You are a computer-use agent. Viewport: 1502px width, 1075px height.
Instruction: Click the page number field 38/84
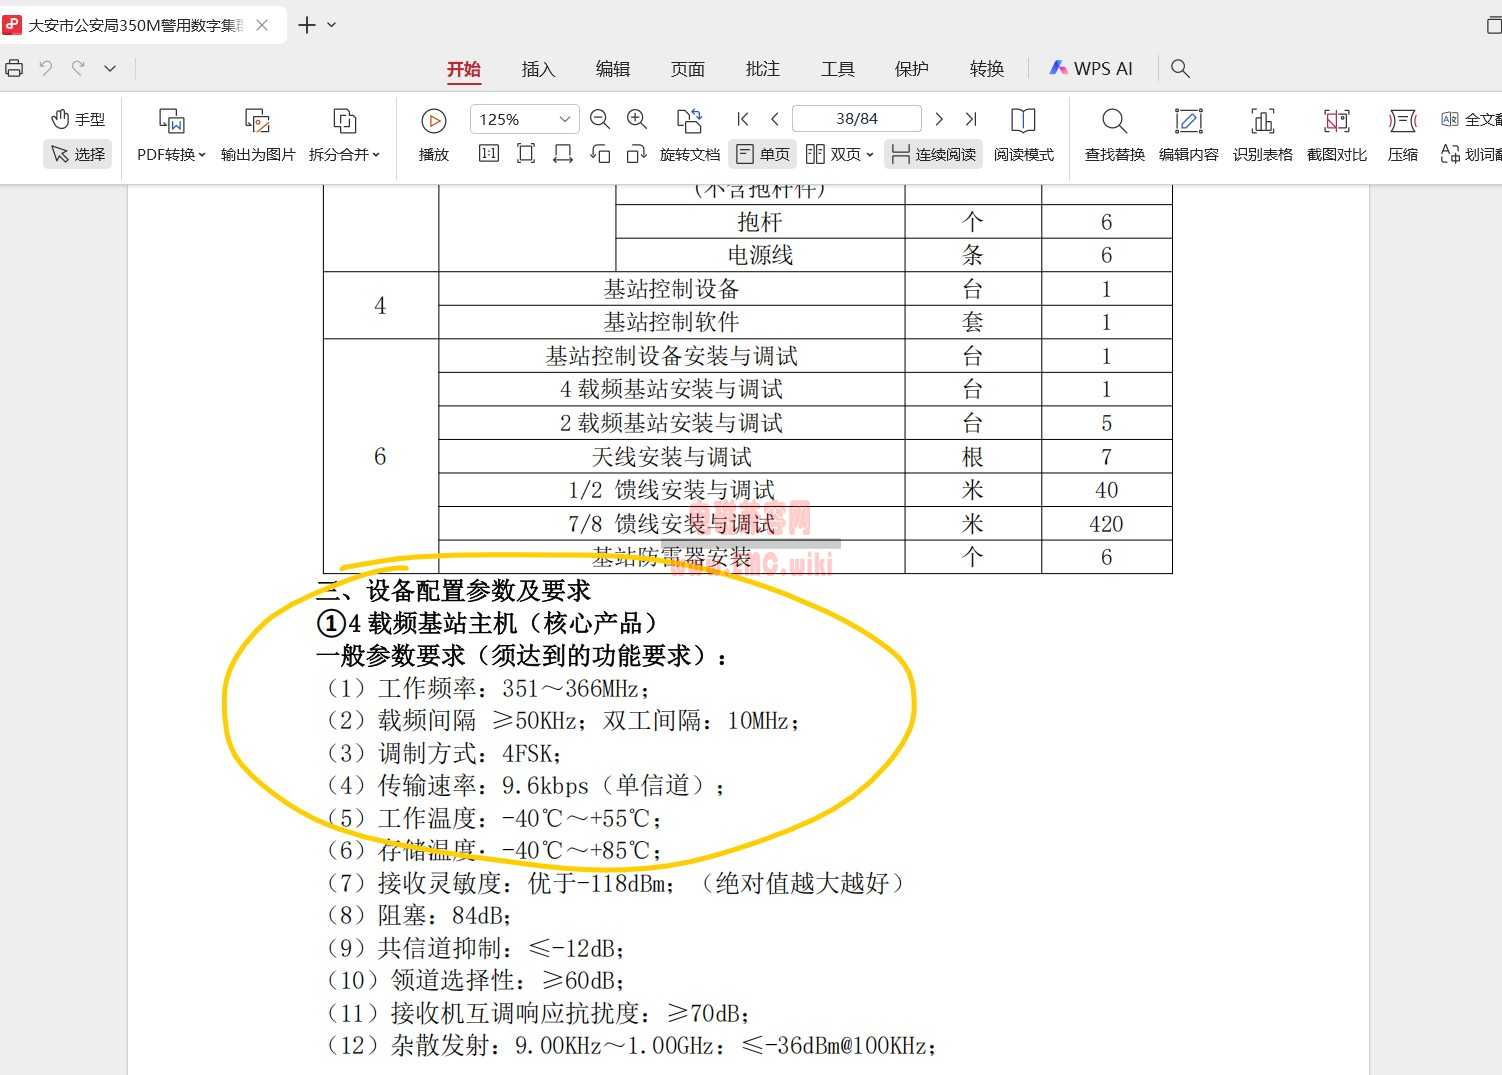856,119
